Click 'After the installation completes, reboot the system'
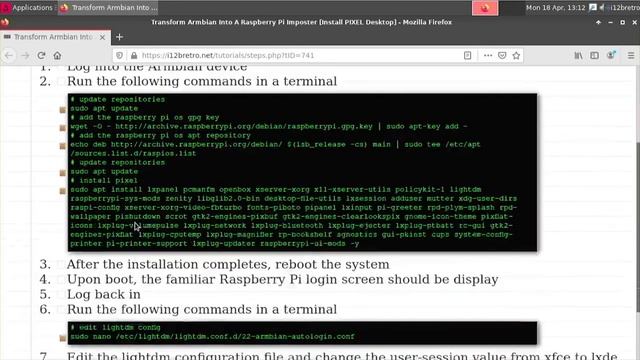 (x=228, y=264)
